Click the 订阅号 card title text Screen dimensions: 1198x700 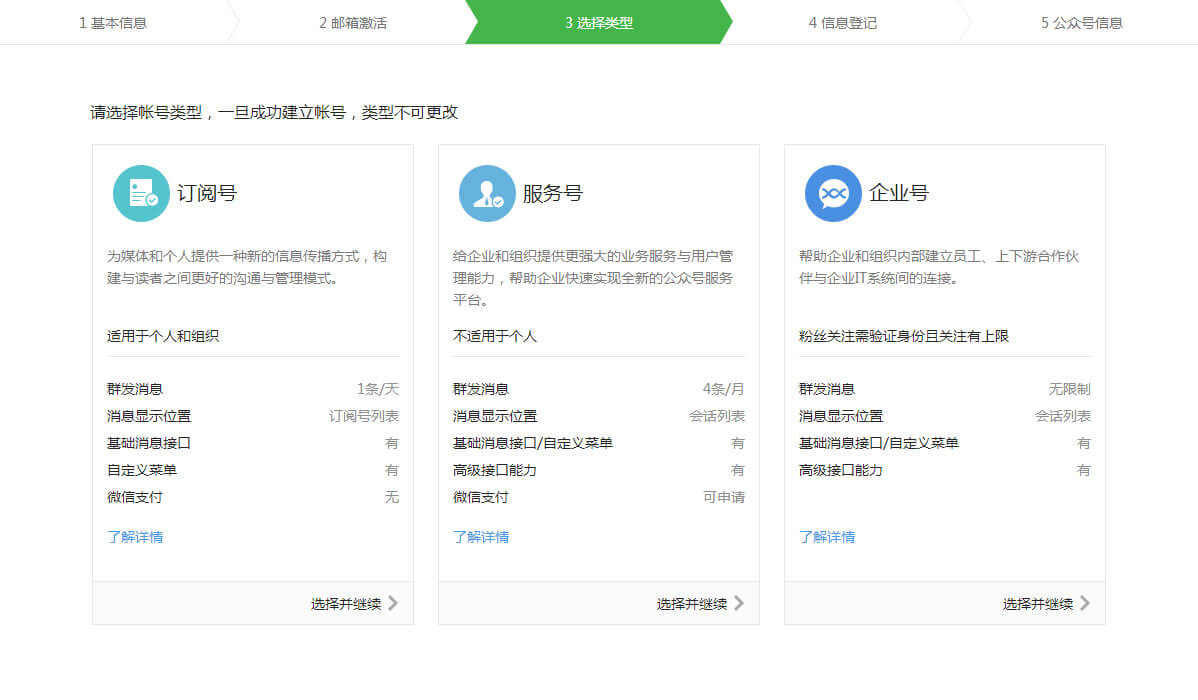pos(207,193)
